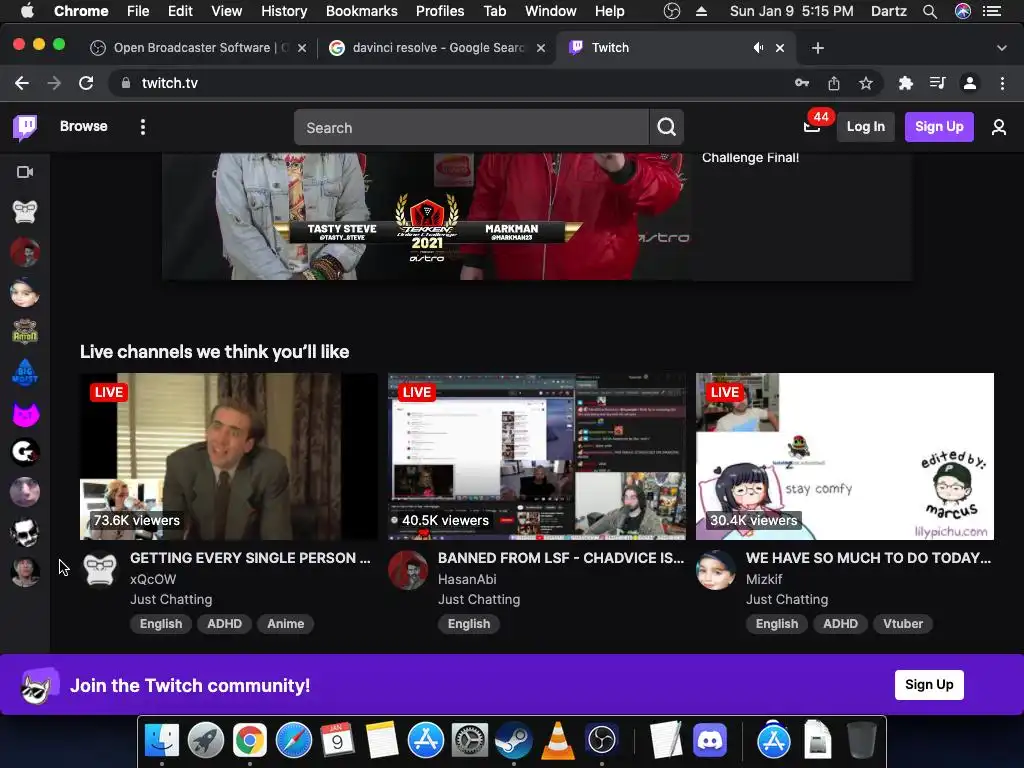Launch VLC from the dock

(558, 741)
